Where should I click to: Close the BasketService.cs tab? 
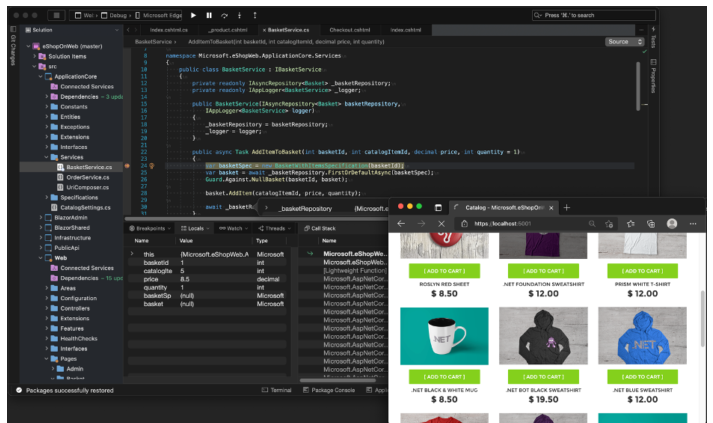coord(264,30)
